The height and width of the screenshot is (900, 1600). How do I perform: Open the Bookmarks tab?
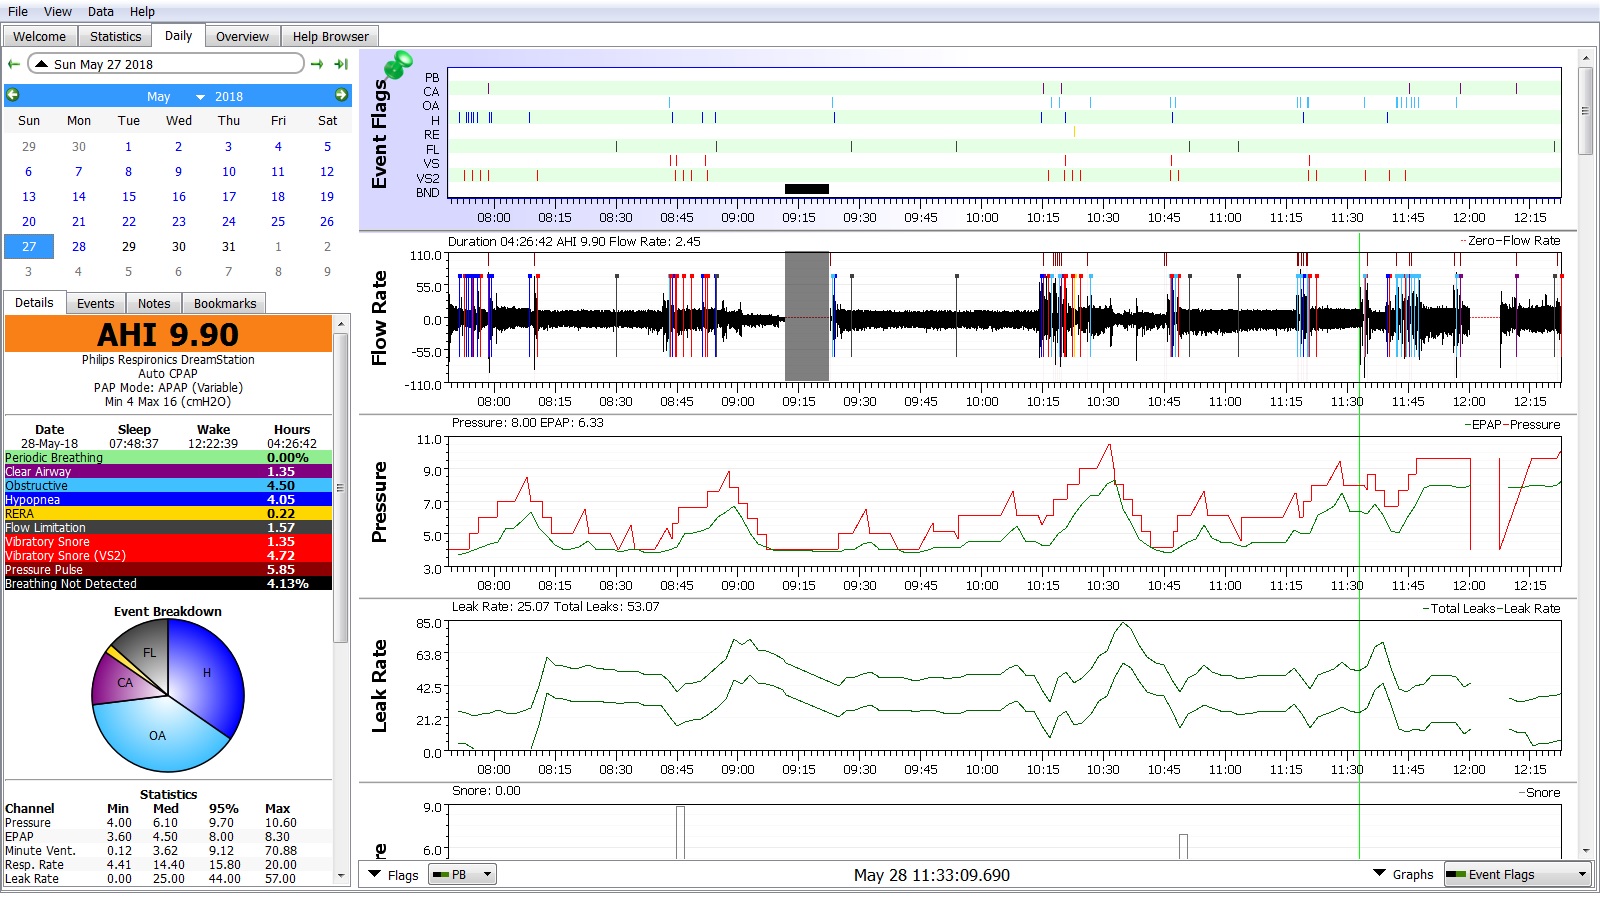point(225,303)
